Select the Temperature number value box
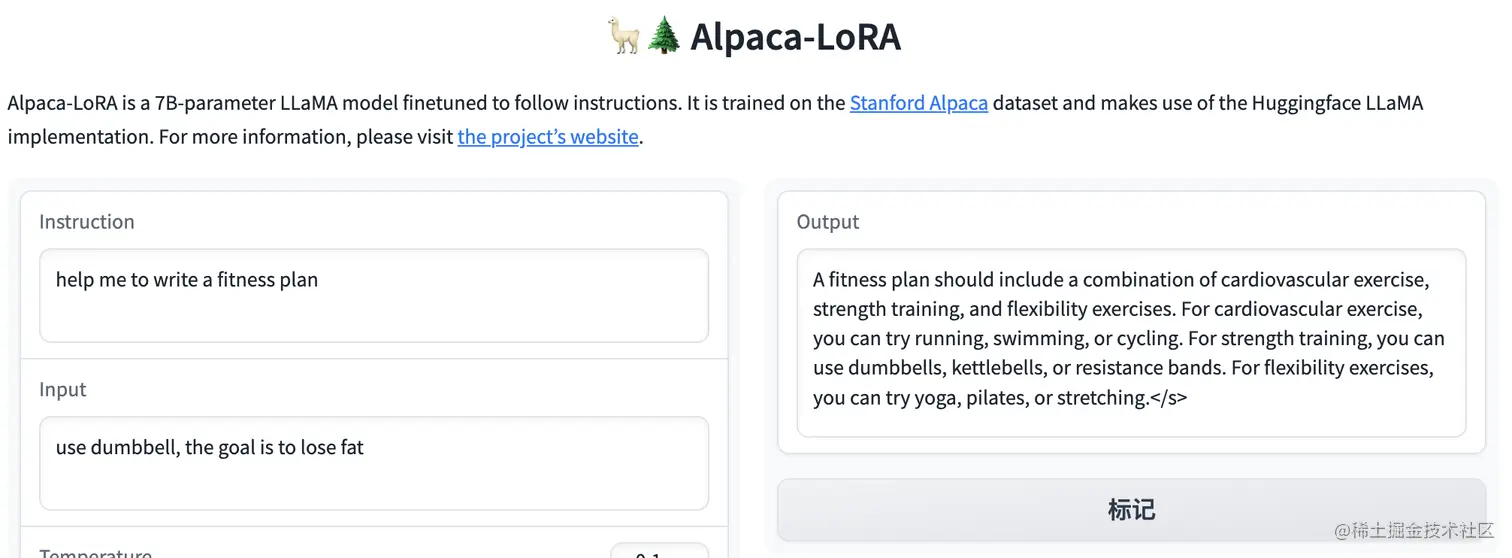The width and height of the screenshot is (1512, 558). (658, 552)
